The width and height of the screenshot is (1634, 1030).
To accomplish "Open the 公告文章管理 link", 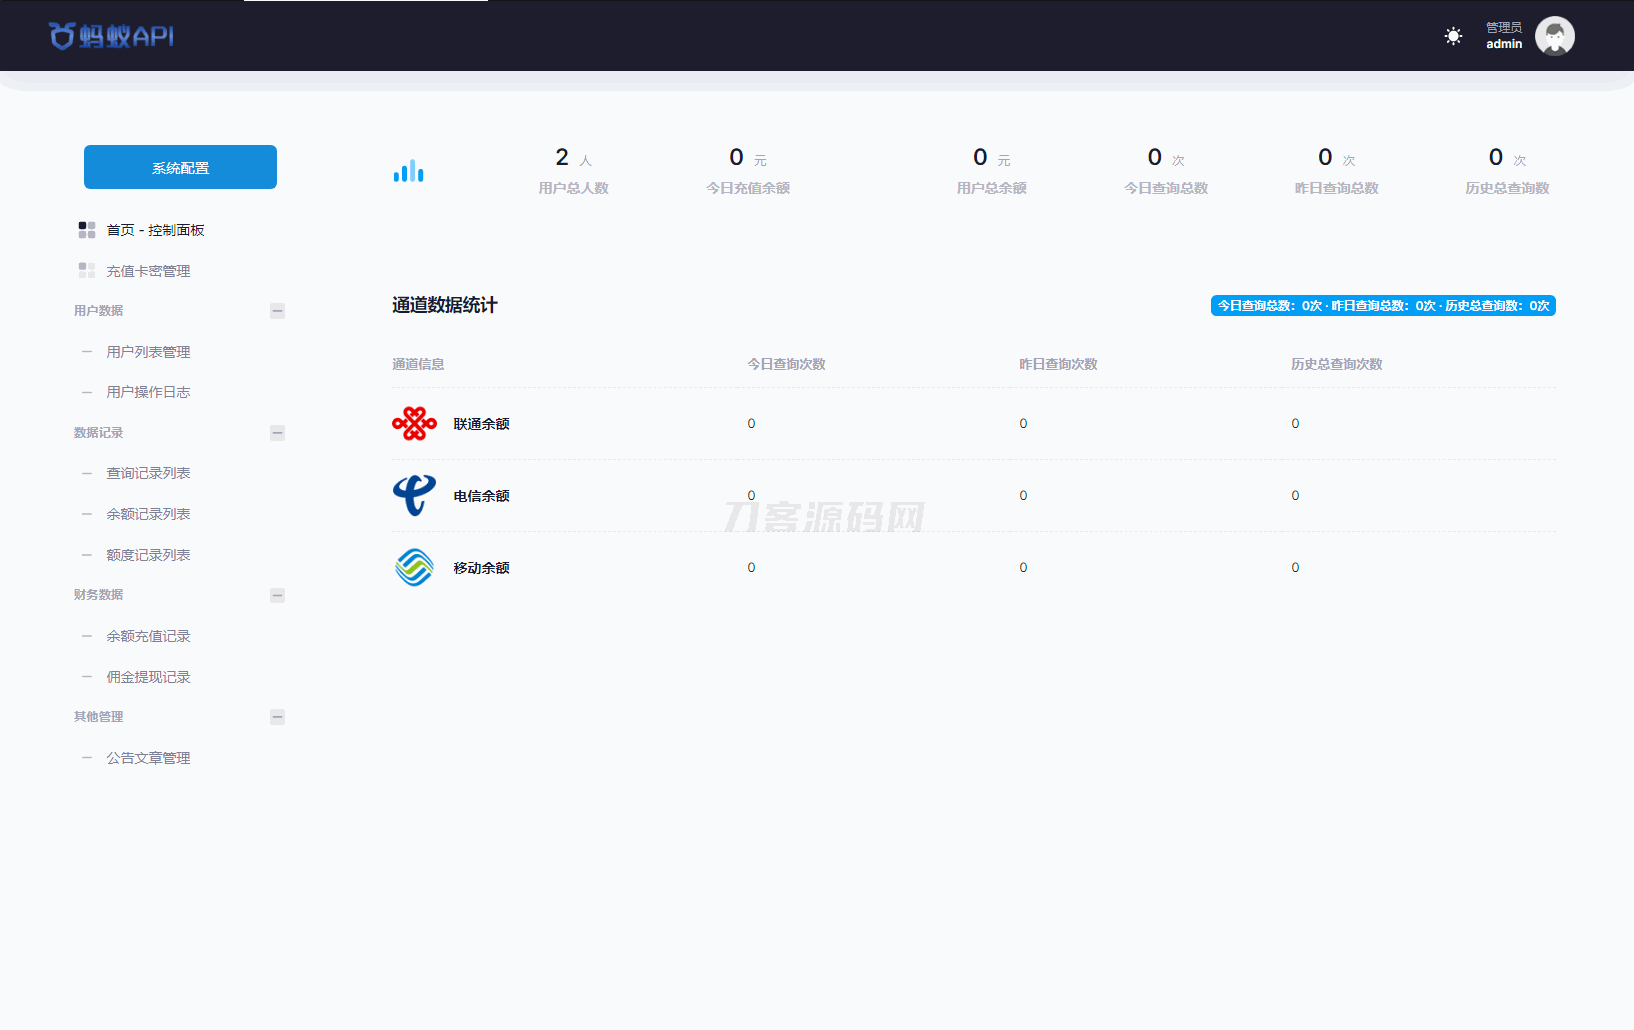I will coord(148,758).
